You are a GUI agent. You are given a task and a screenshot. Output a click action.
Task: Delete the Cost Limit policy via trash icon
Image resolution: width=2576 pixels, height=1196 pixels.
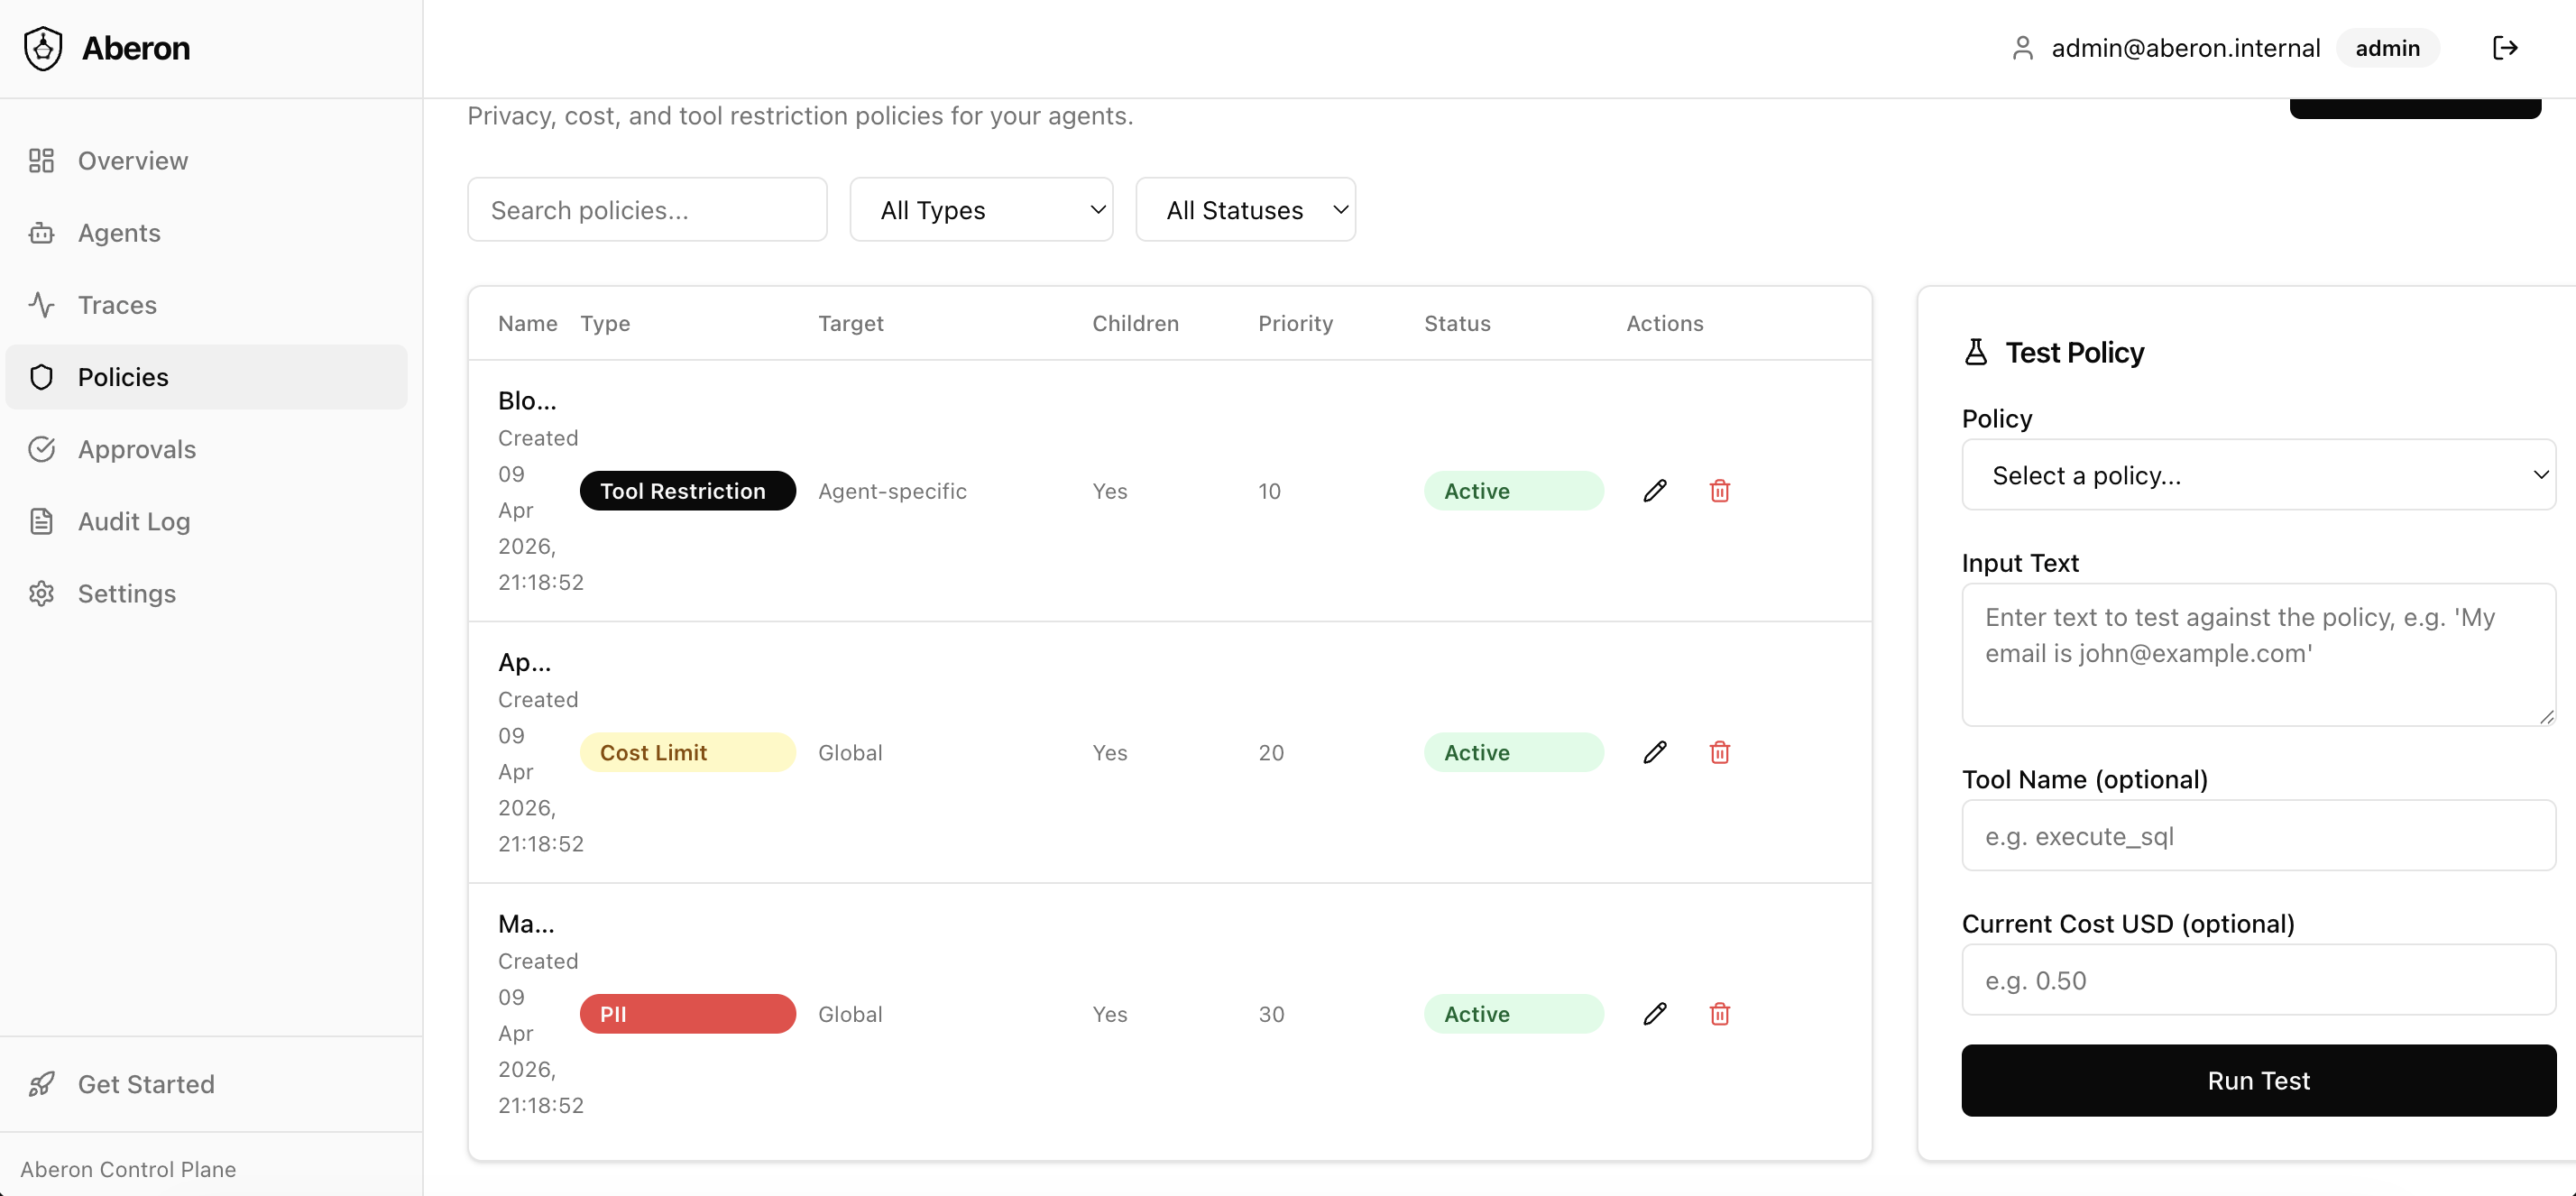pos(1720,752)
